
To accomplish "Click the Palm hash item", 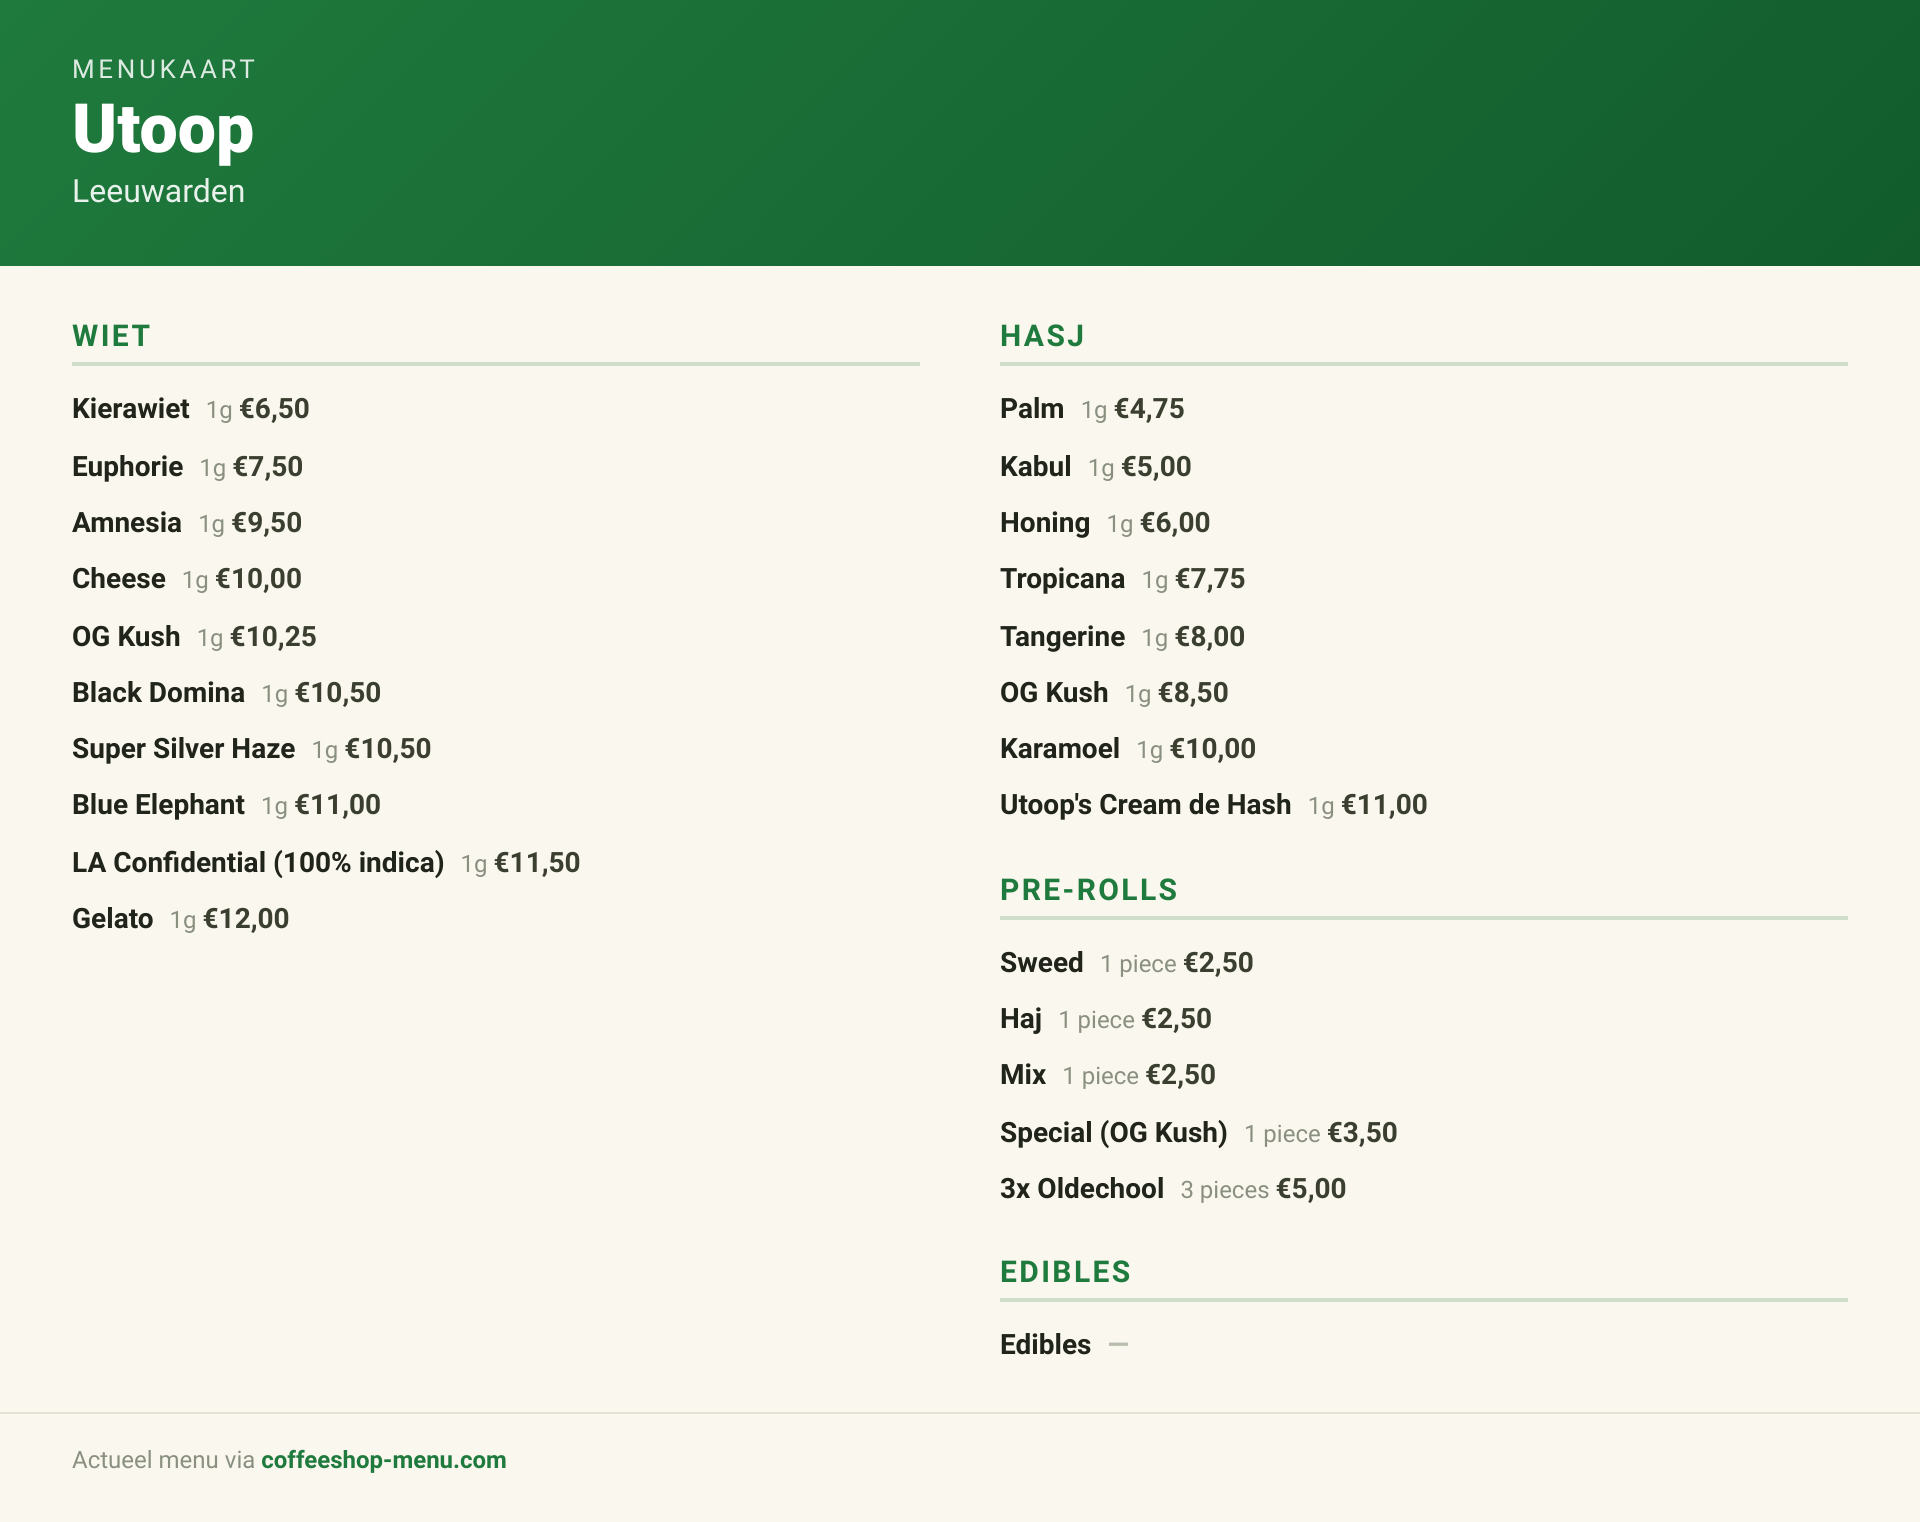I will 1031,409.
